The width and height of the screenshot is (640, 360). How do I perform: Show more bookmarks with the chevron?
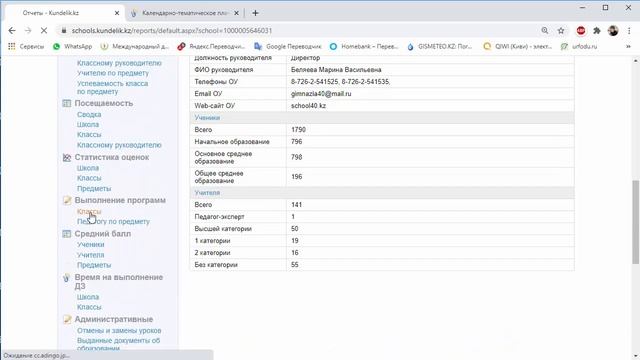(x=628, y=47)
